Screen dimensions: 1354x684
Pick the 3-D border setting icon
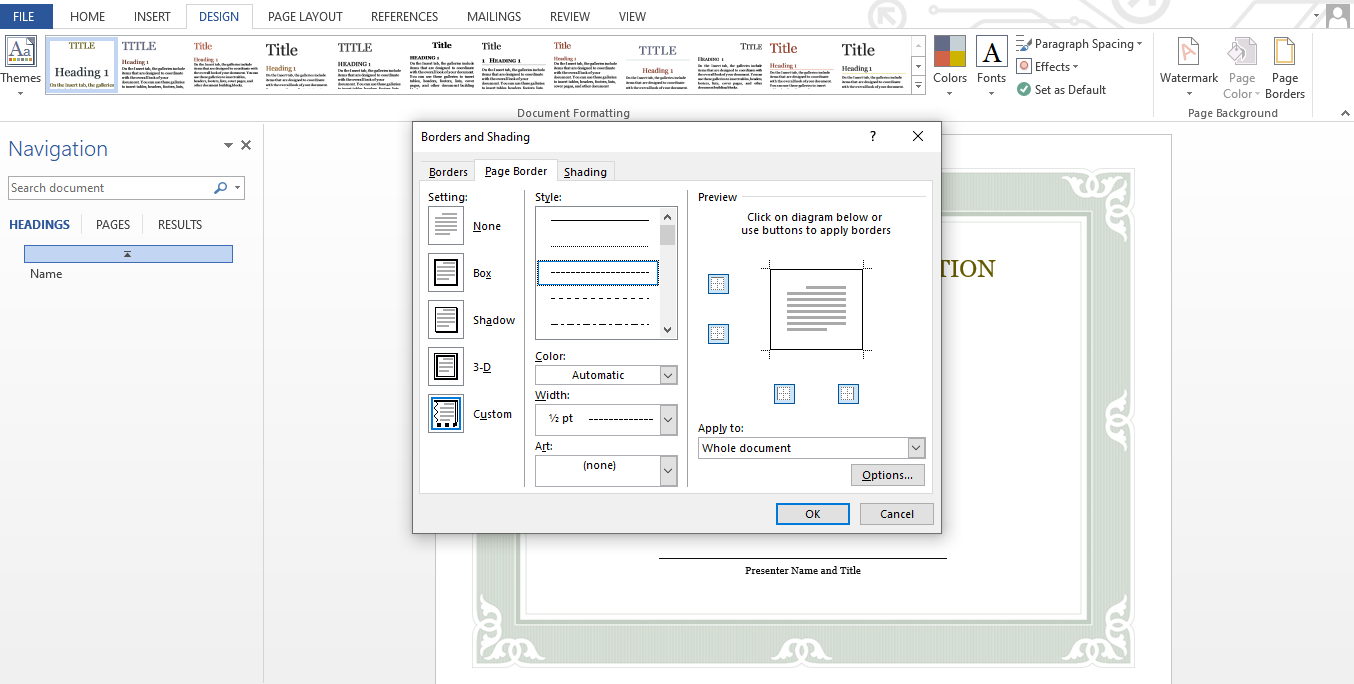[x=446, y=367]
